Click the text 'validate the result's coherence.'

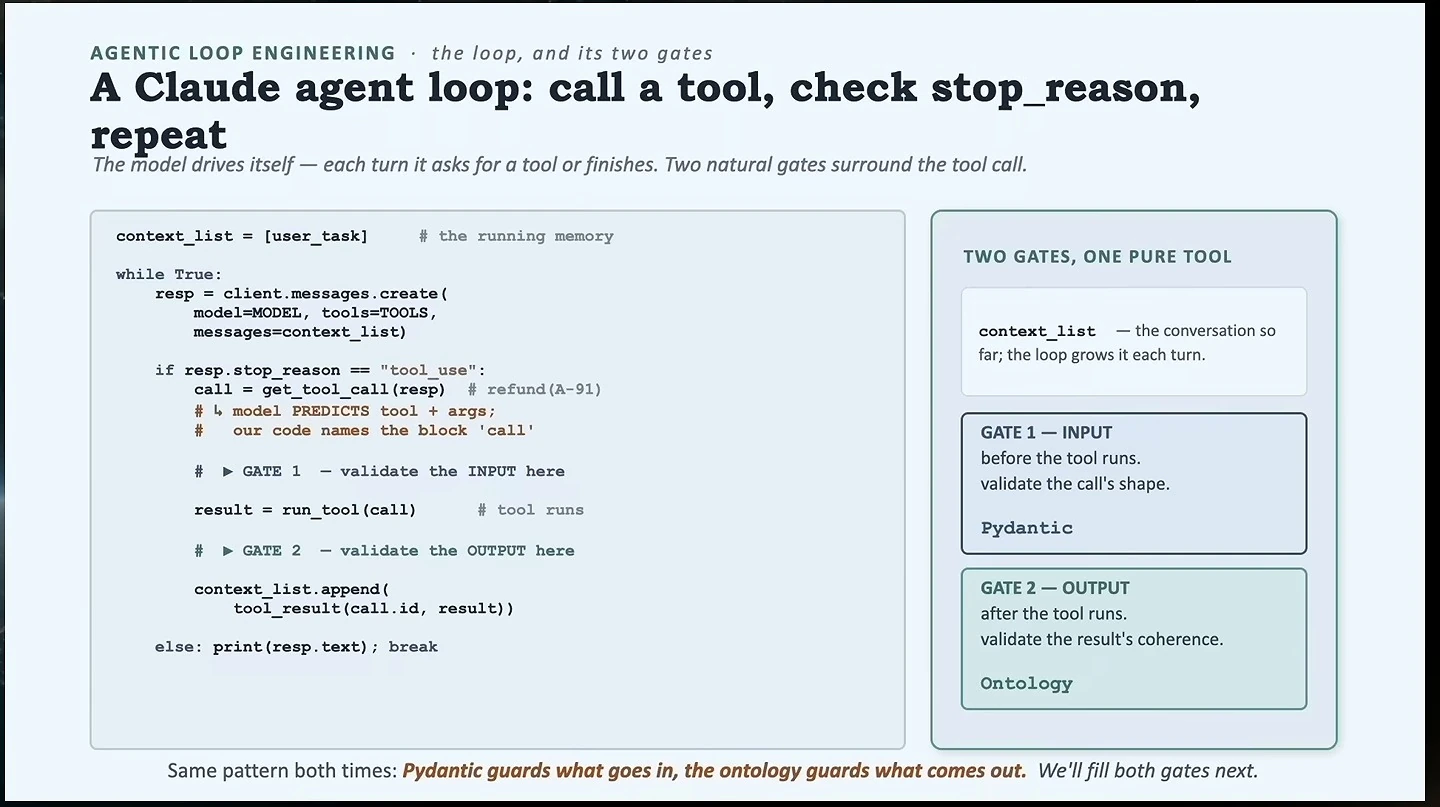(1102, 639)
